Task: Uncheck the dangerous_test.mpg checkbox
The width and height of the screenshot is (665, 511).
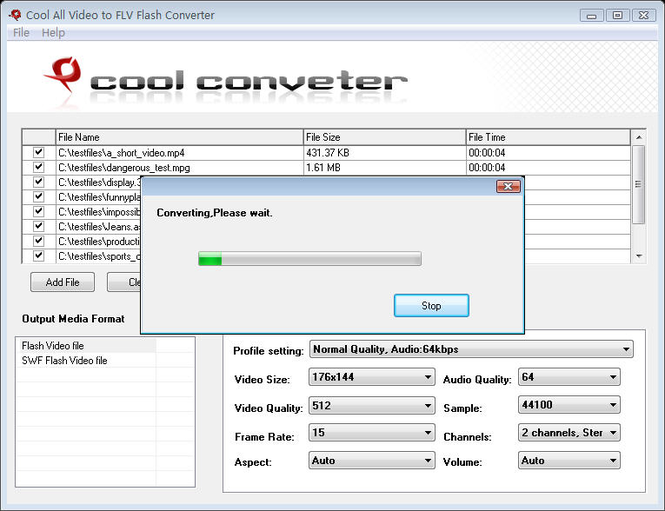Action: (x=39, y=167)
